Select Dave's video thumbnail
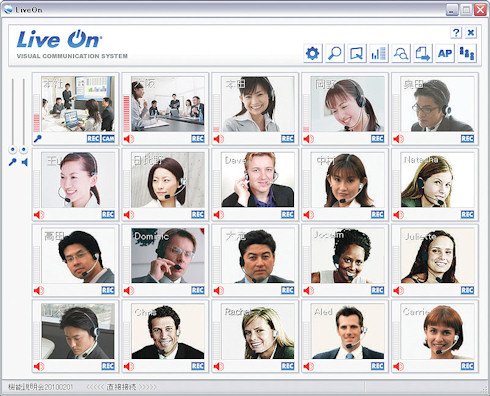This screenshot has height=396, width=490. pyautogui.click(x=258, y=180)
